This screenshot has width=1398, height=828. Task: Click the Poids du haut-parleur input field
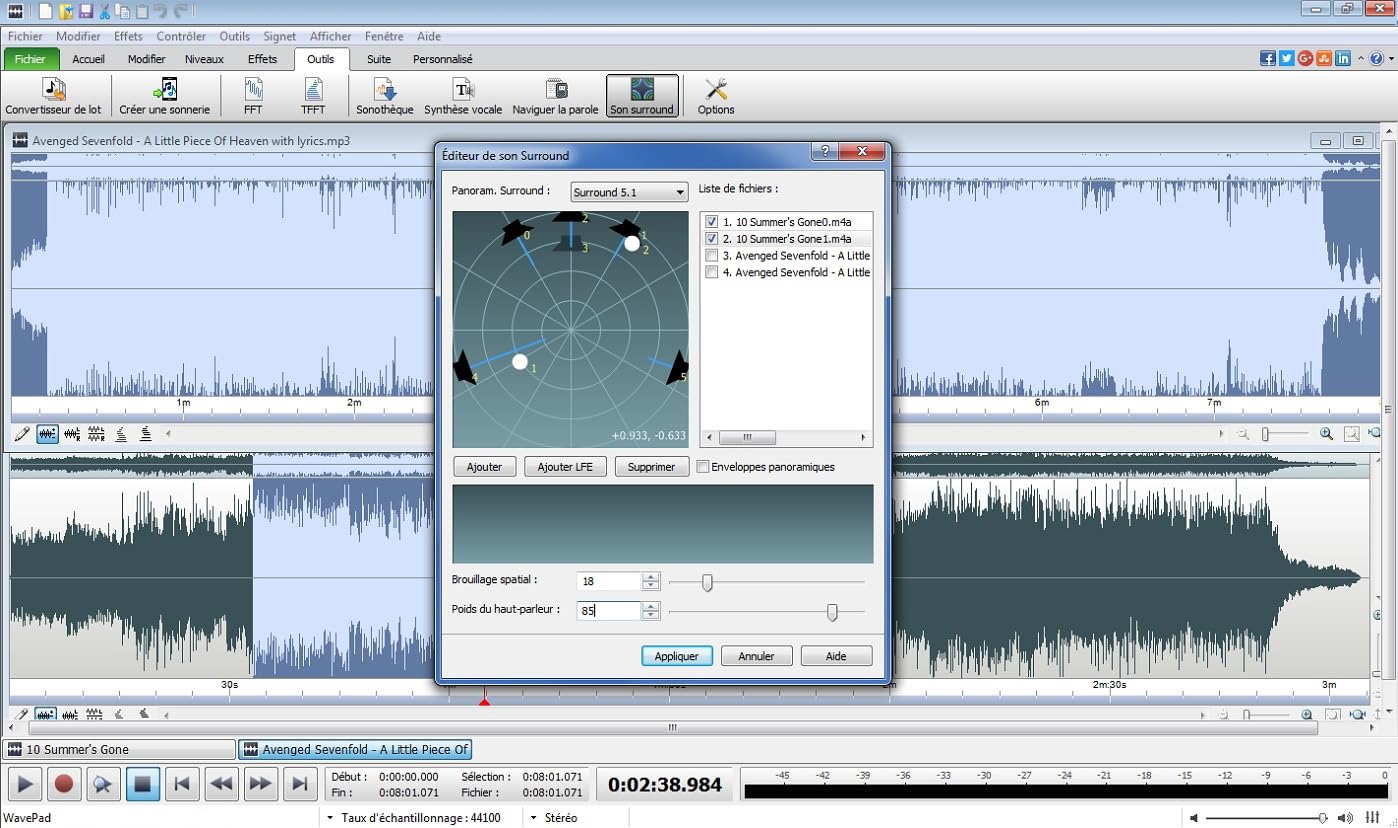click(x=608, y=610)
